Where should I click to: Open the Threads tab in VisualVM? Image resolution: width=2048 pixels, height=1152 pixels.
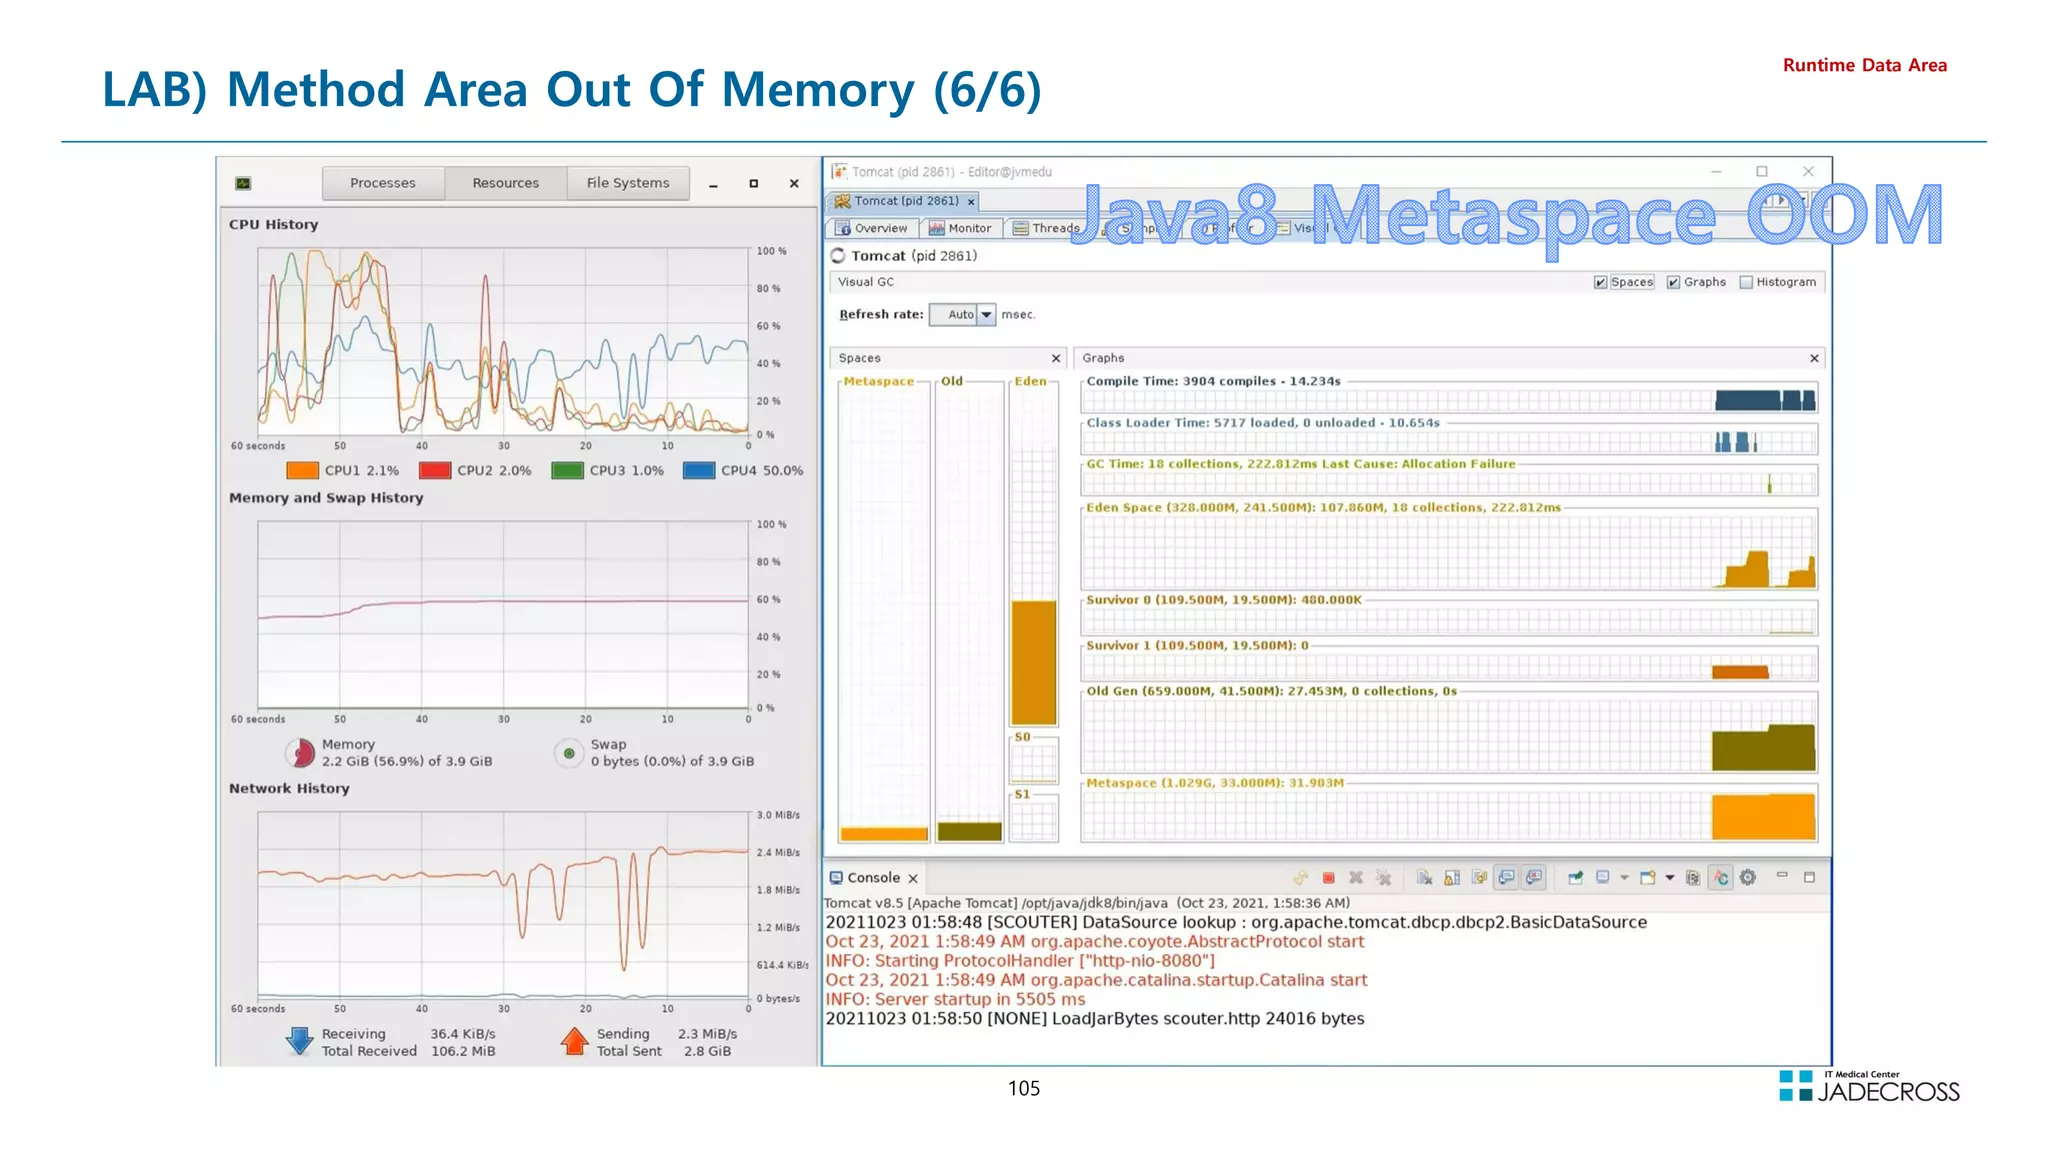pos(1046,228)
